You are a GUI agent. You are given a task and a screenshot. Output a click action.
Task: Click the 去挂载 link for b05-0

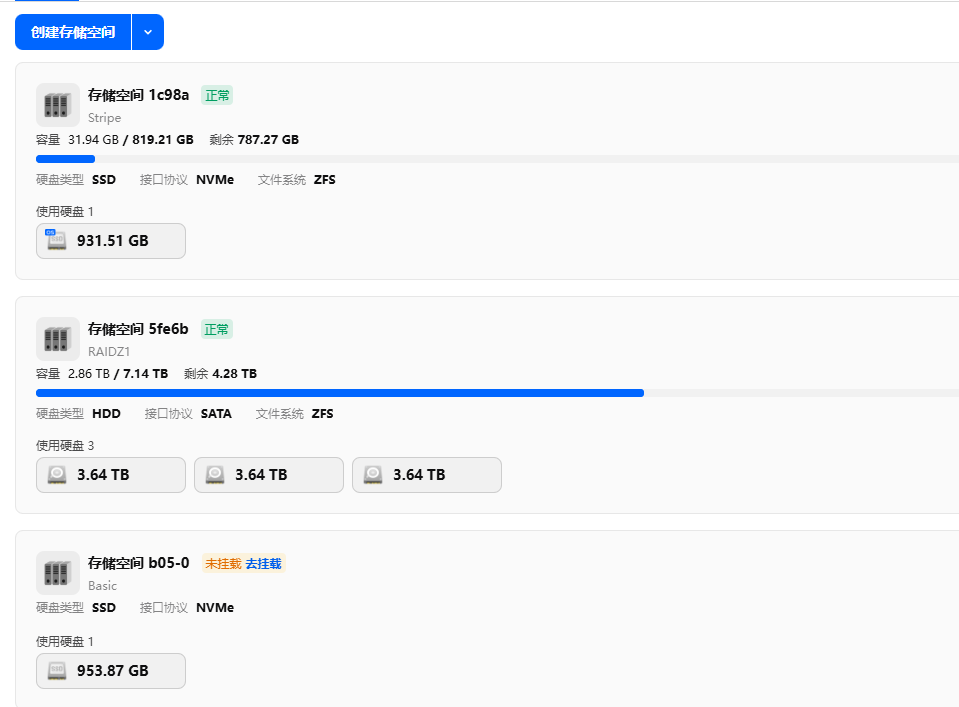pos(264,564)
